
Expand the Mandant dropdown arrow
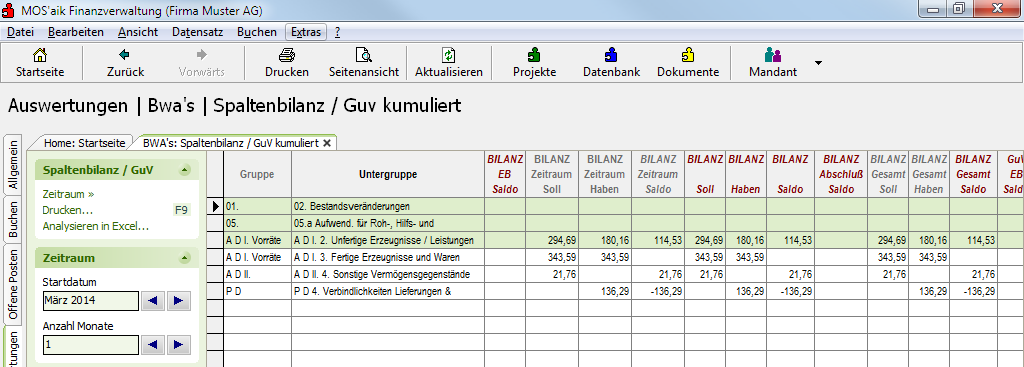click(x=818, y=63)
